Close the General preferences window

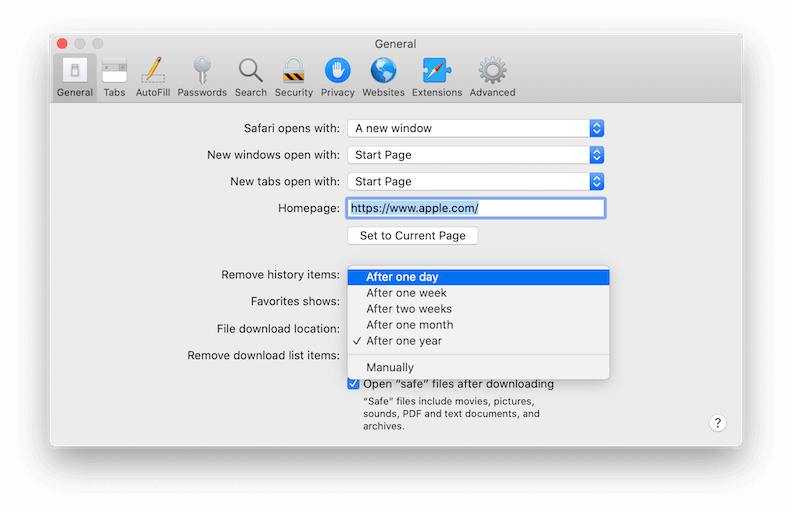point(62,43)
